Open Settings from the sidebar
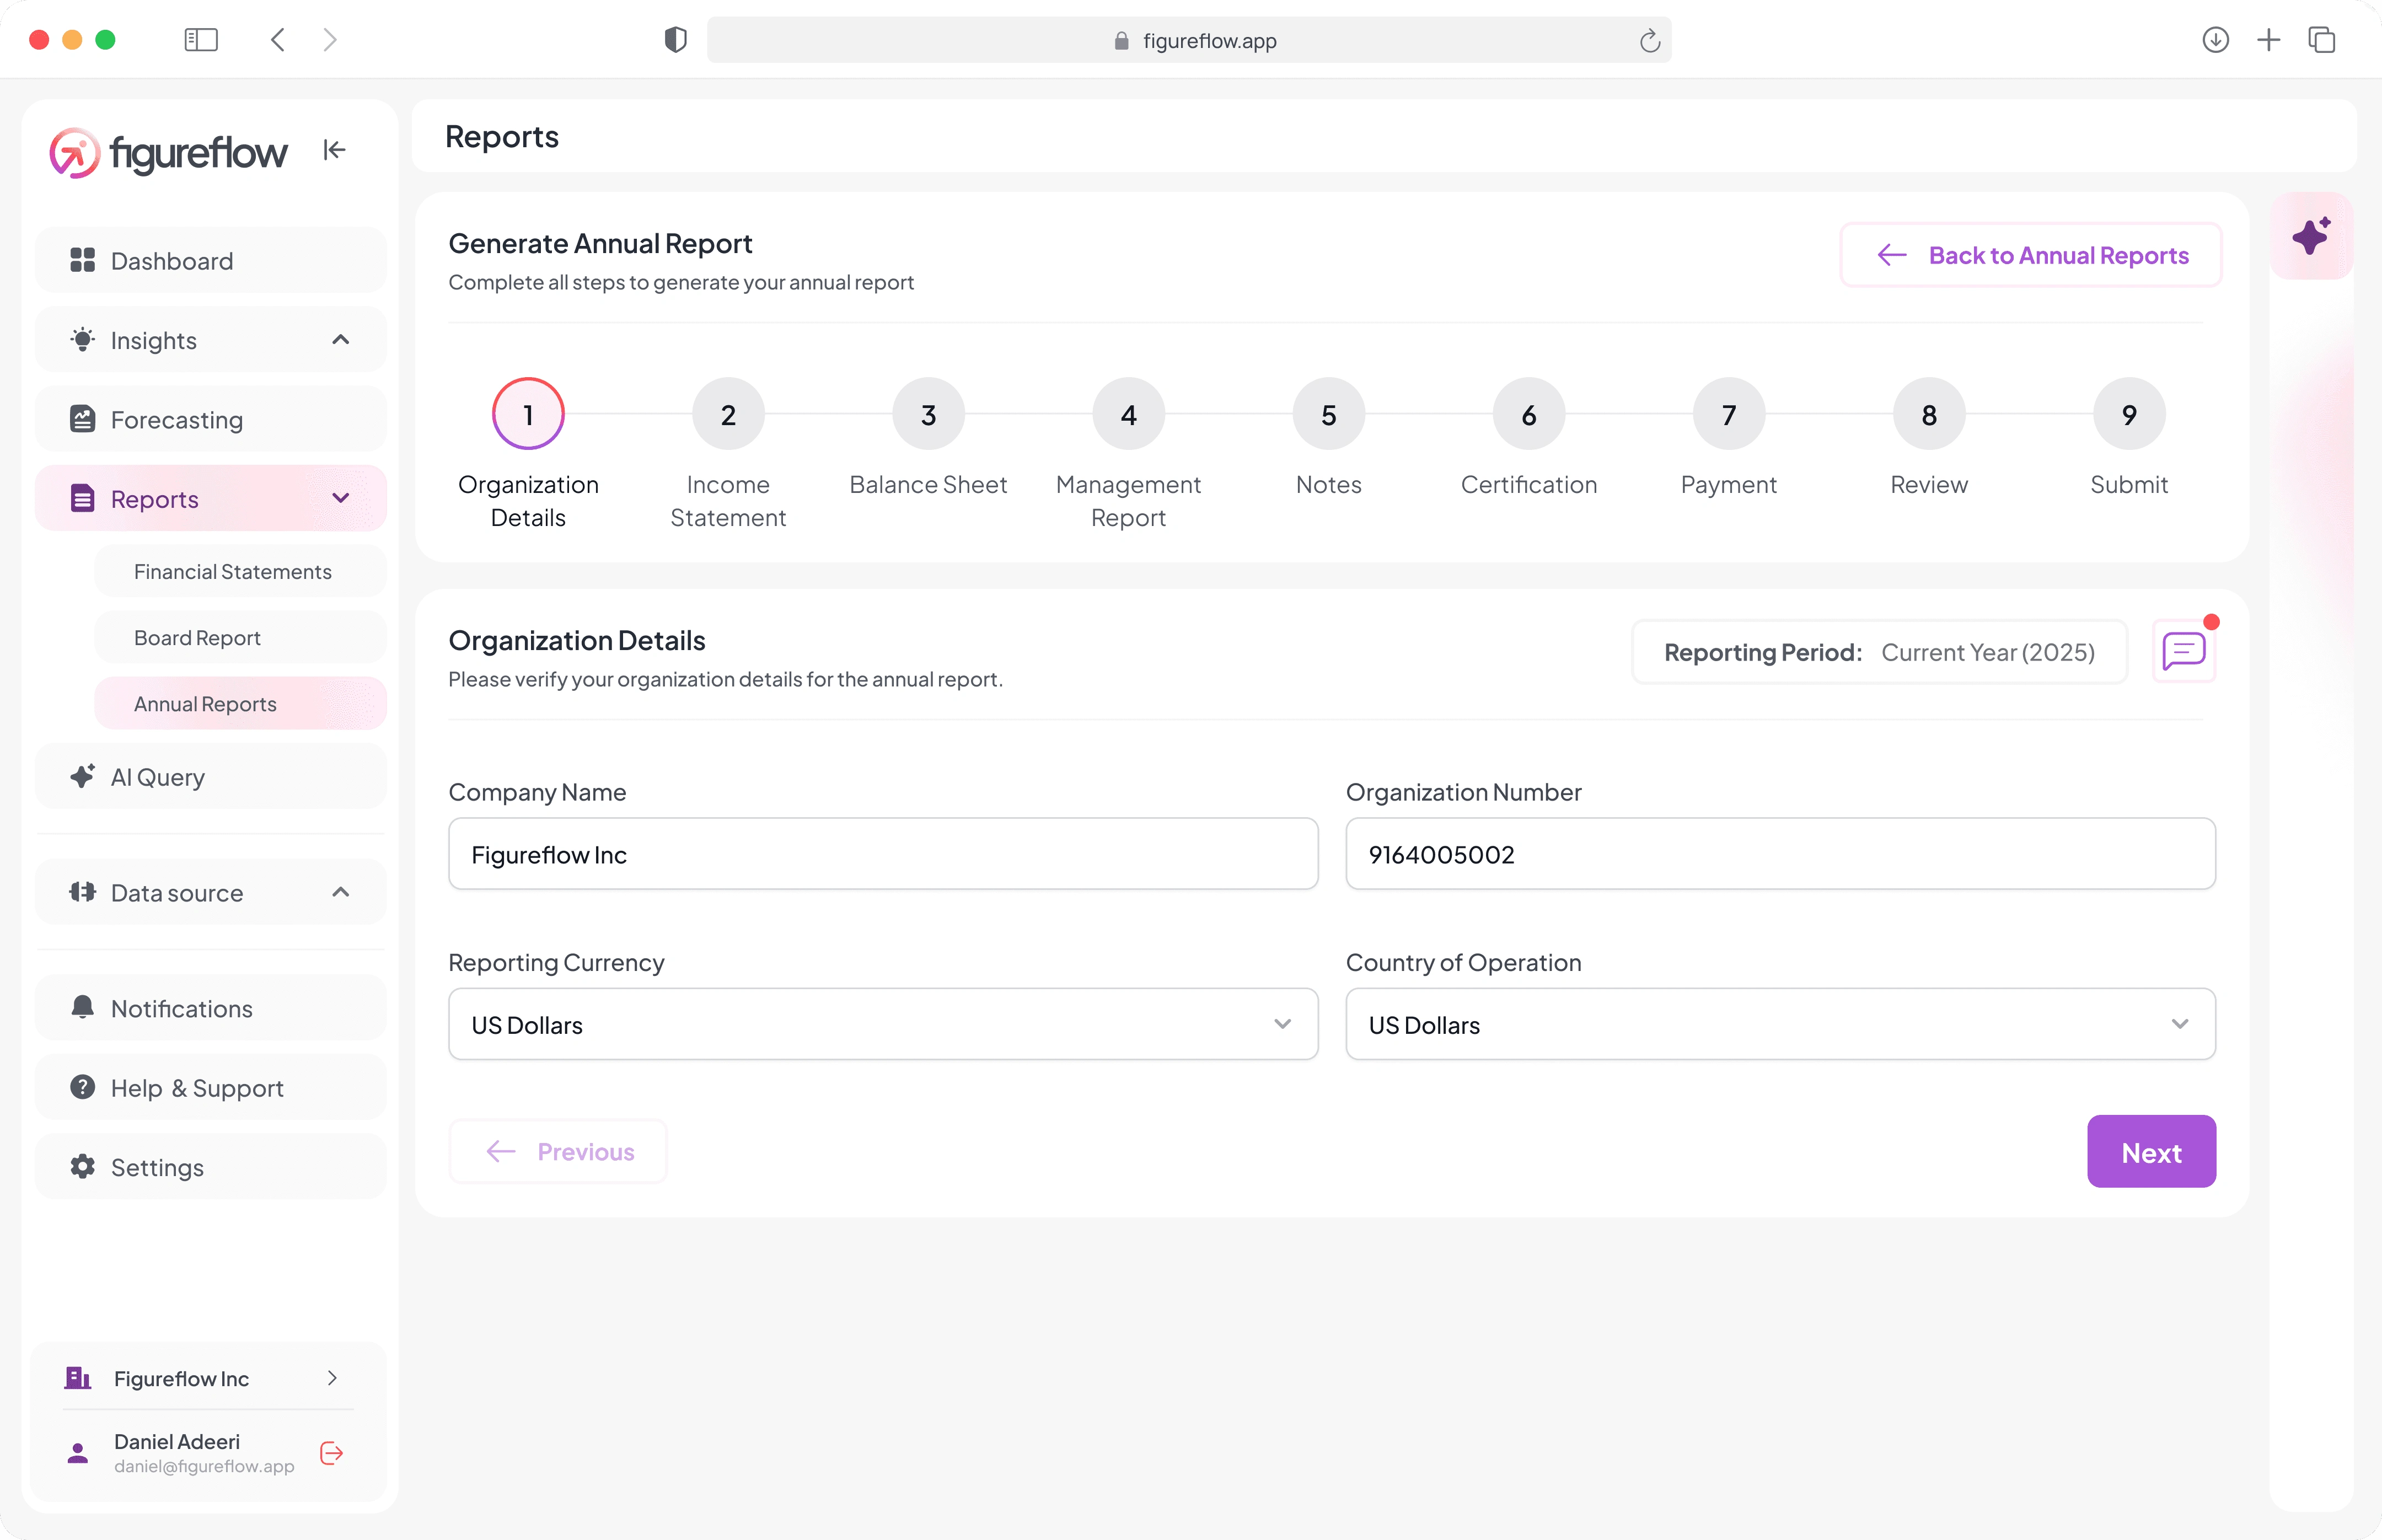 point(211,1166)
